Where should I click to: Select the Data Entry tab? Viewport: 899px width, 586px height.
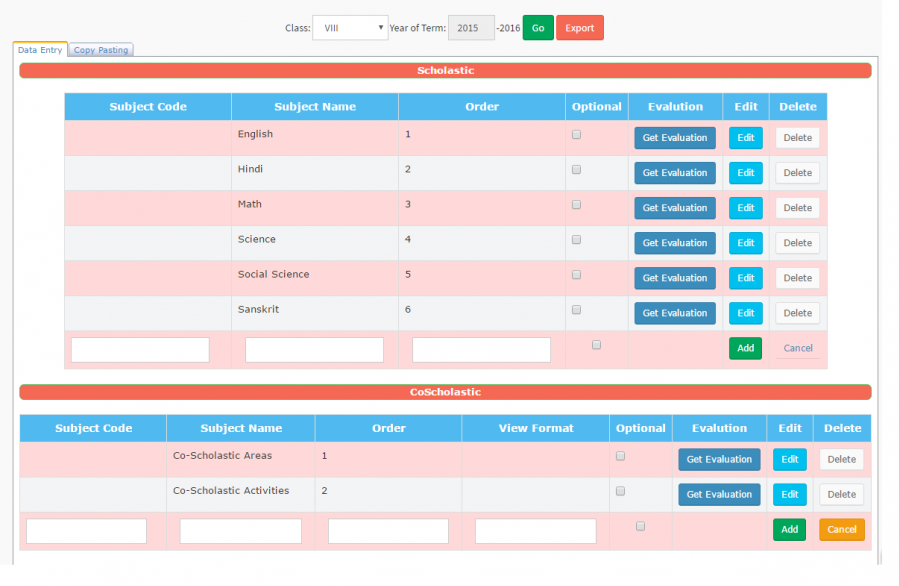coord(40,50)
